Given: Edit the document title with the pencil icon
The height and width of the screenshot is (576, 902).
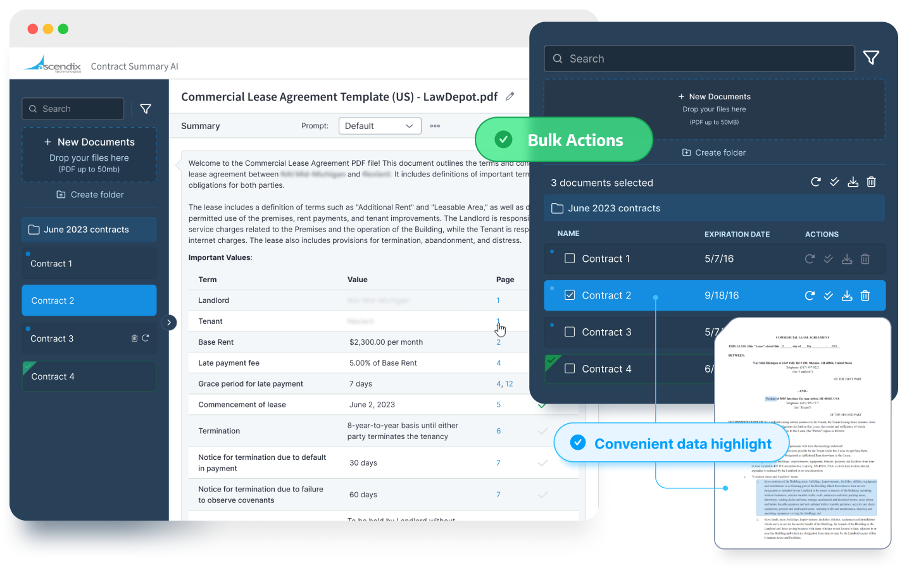Looking at the screenshot, I should click(x=510, y=97).
